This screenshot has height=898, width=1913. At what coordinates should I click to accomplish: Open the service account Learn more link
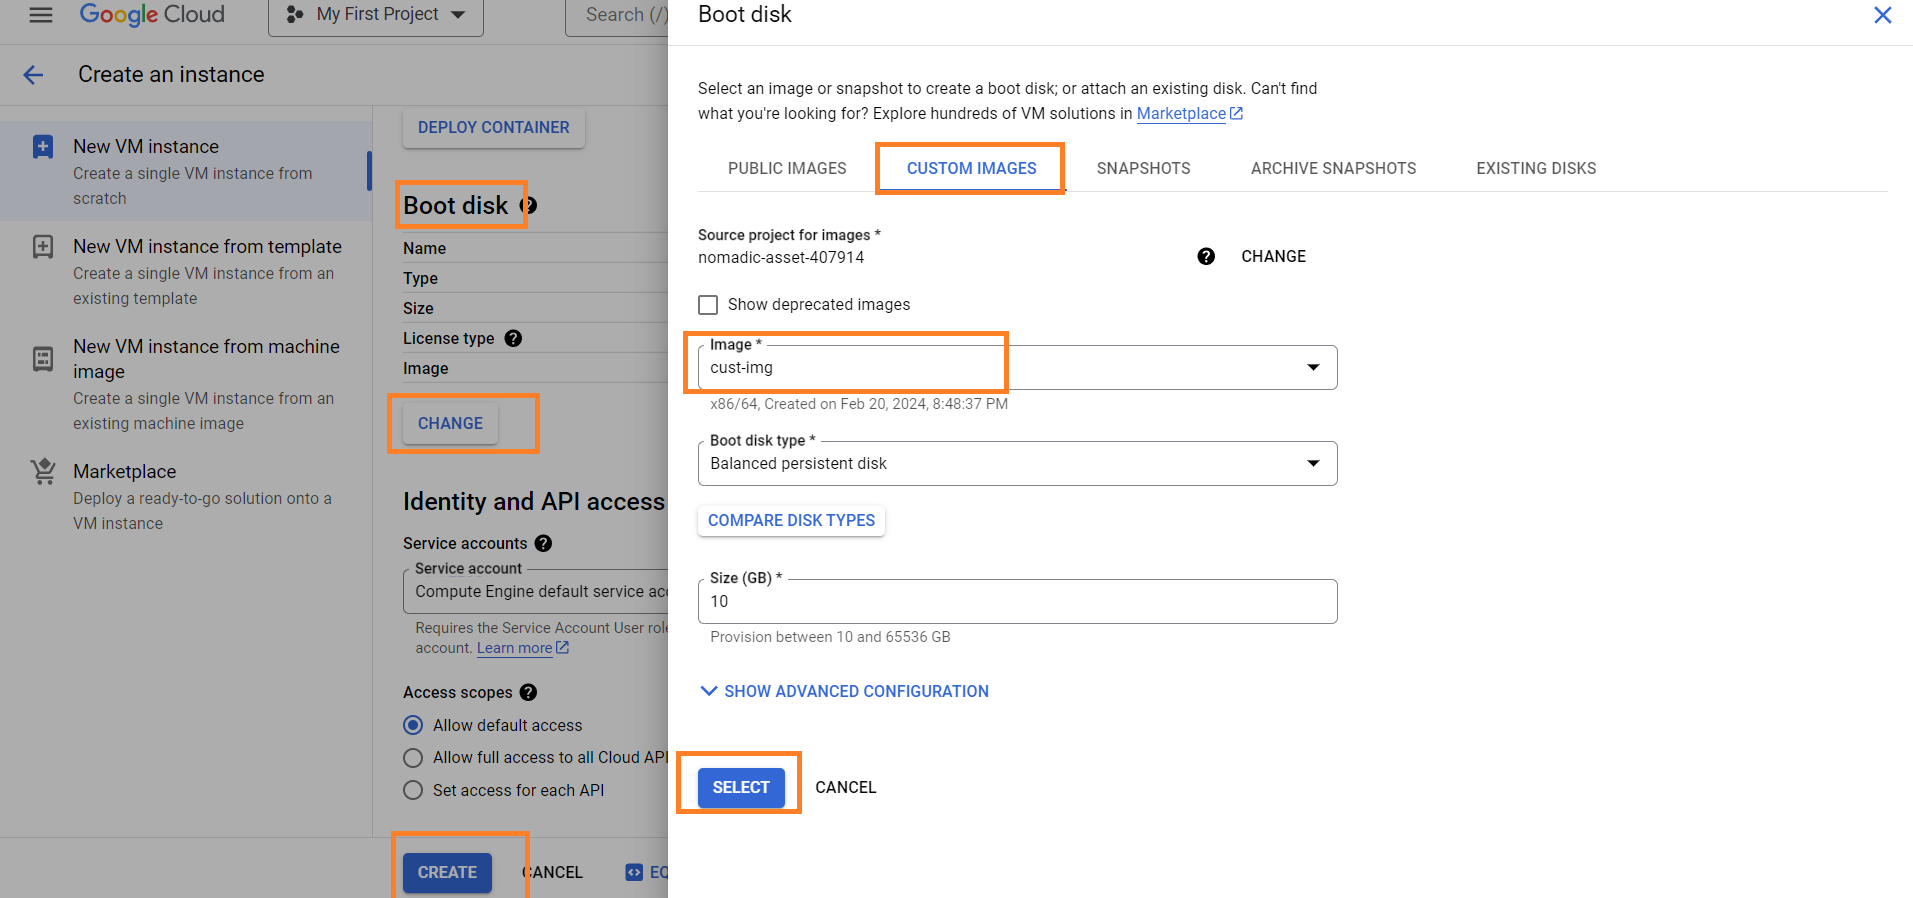point(522,648)
